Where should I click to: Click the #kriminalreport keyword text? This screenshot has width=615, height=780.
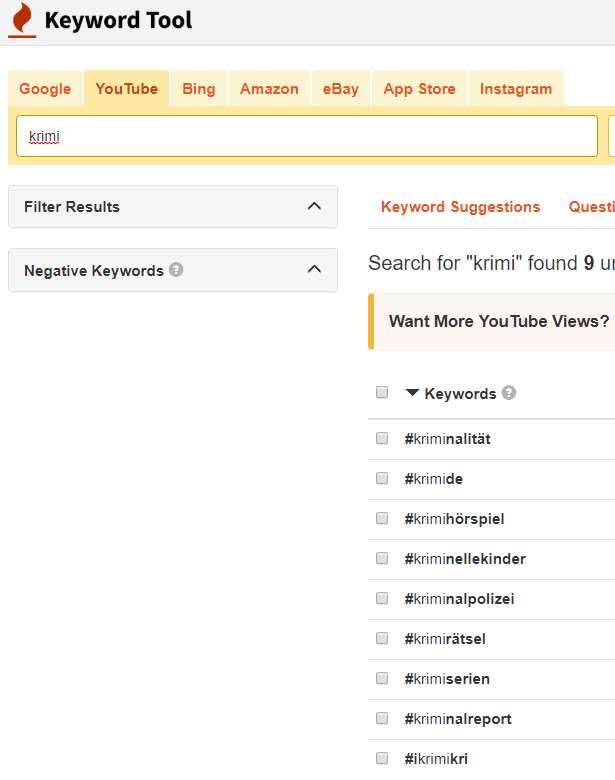coord(458,719)
